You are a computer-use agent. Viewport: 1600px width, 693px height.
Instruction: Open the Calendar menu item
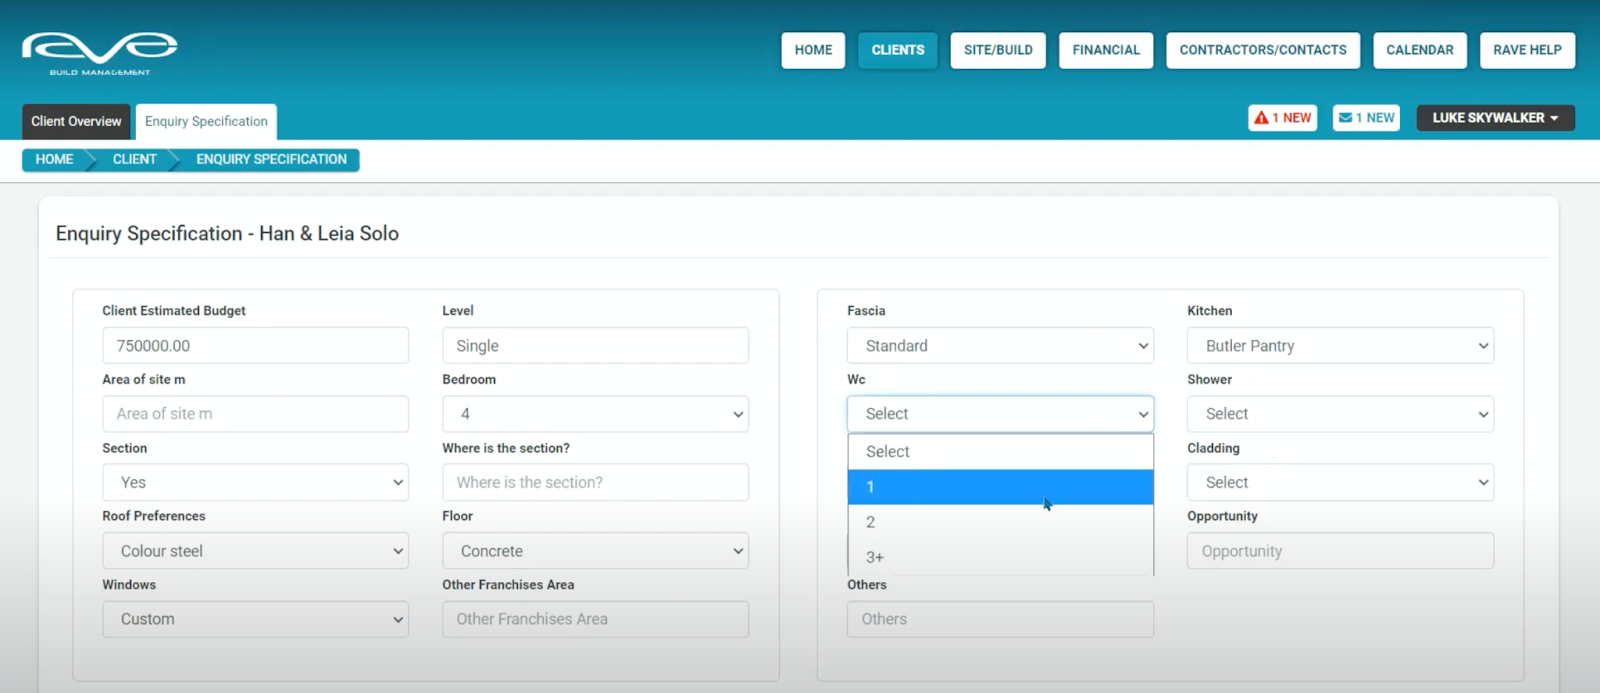(1419, 50)
